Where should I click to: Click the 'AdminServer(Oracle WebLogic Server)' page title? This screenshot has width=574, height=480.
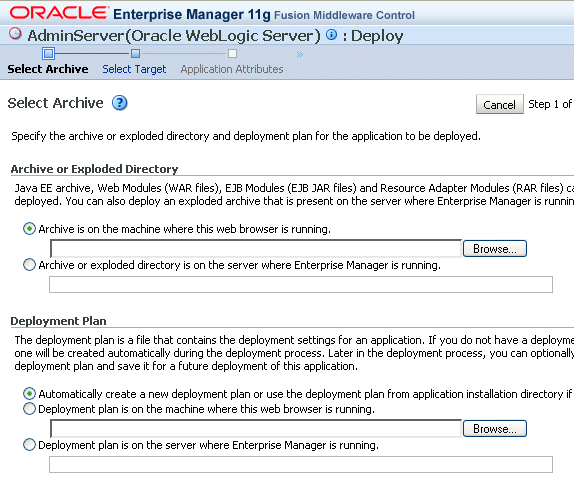point(174,36)
